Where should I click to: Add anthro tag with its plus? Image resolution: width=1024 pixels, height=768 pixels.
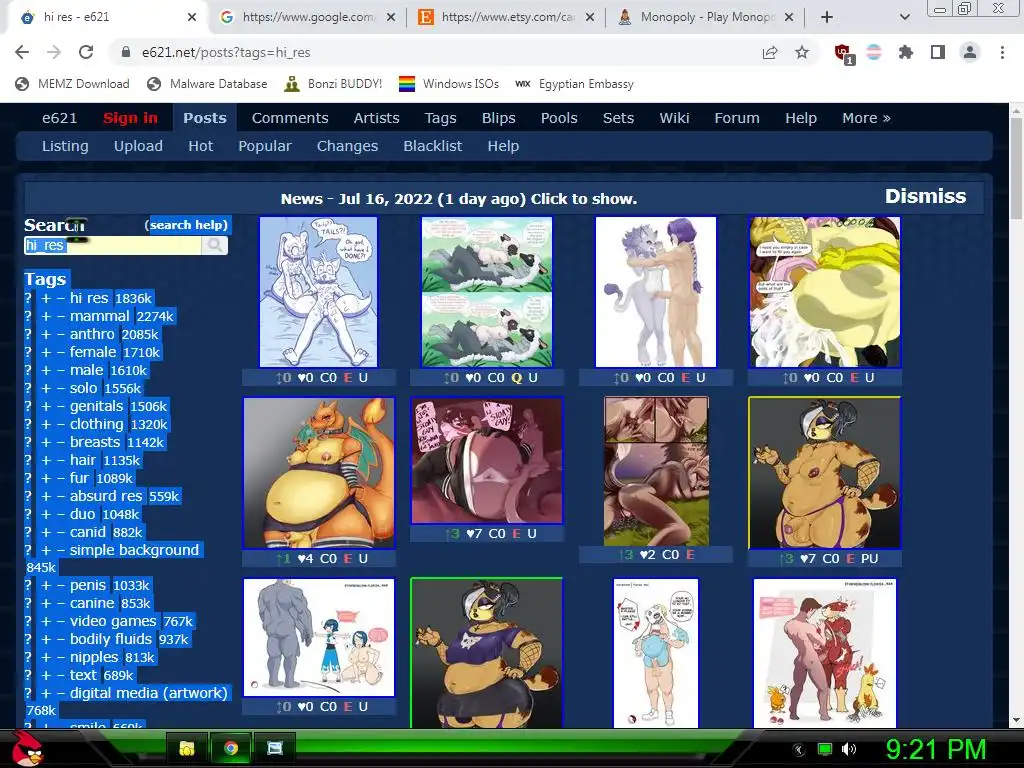point(46,334)
